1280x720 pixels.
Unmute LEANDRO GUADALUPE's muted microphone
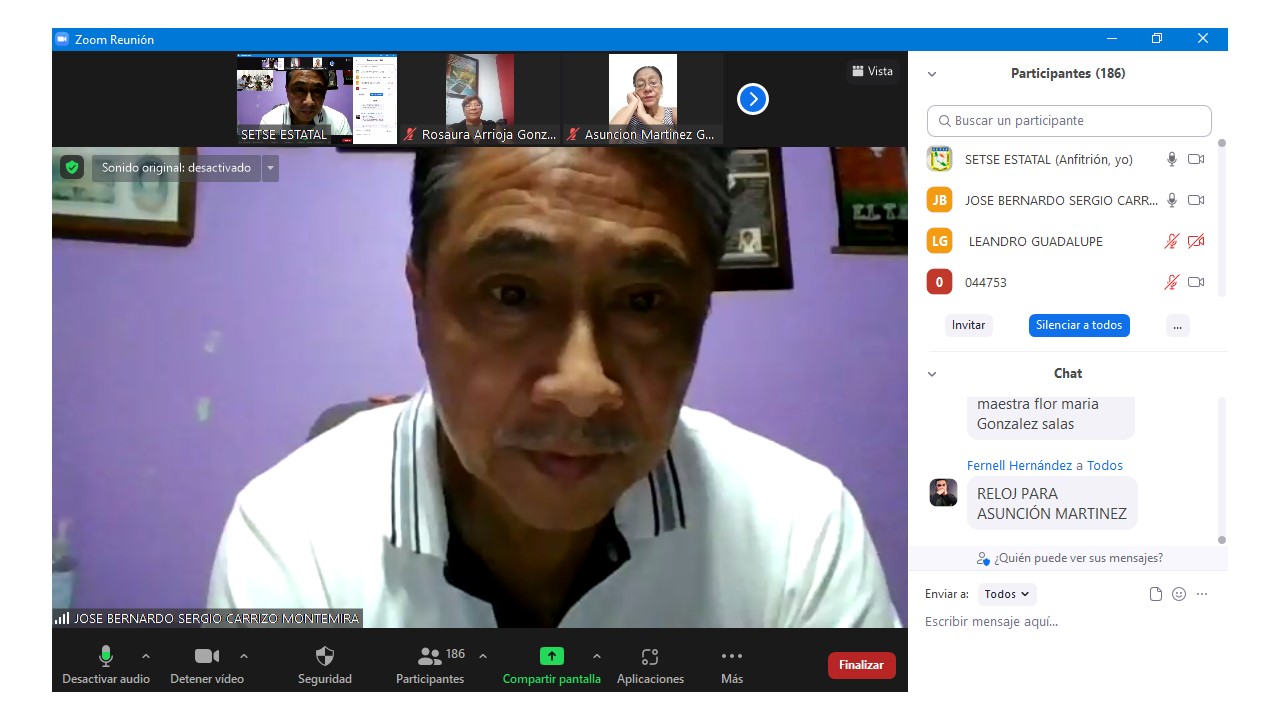pyautogui.click(x=1172, y=241)
